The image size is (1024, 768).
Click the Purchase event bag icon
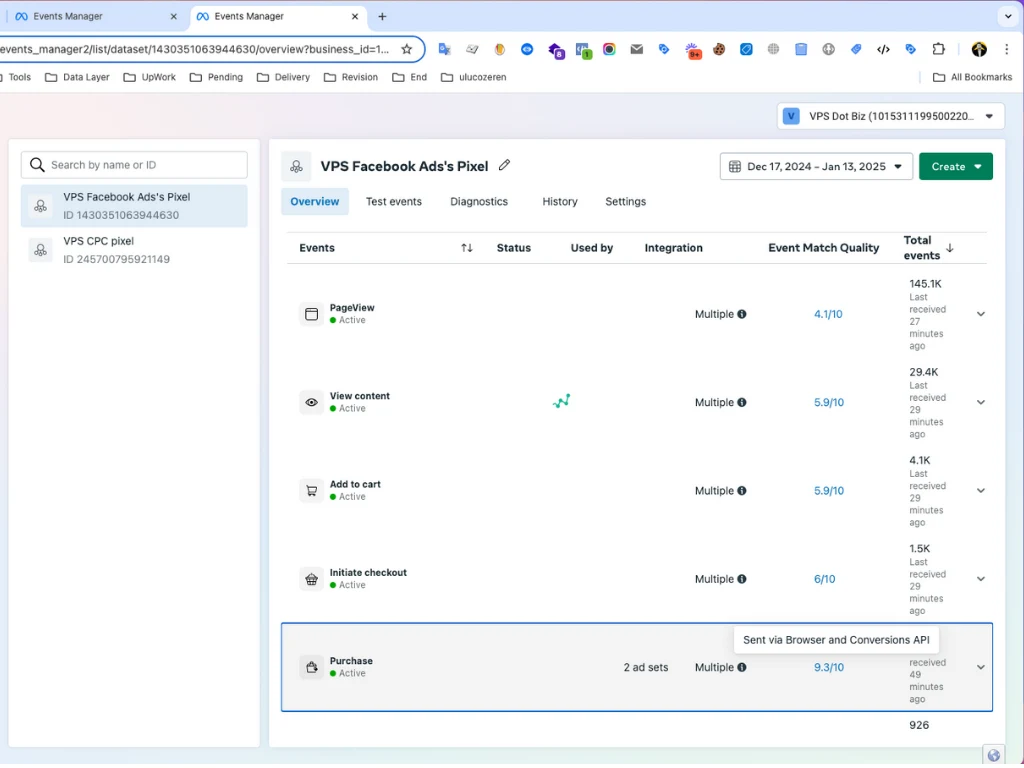pyautogui.click(x=311, y=666)
